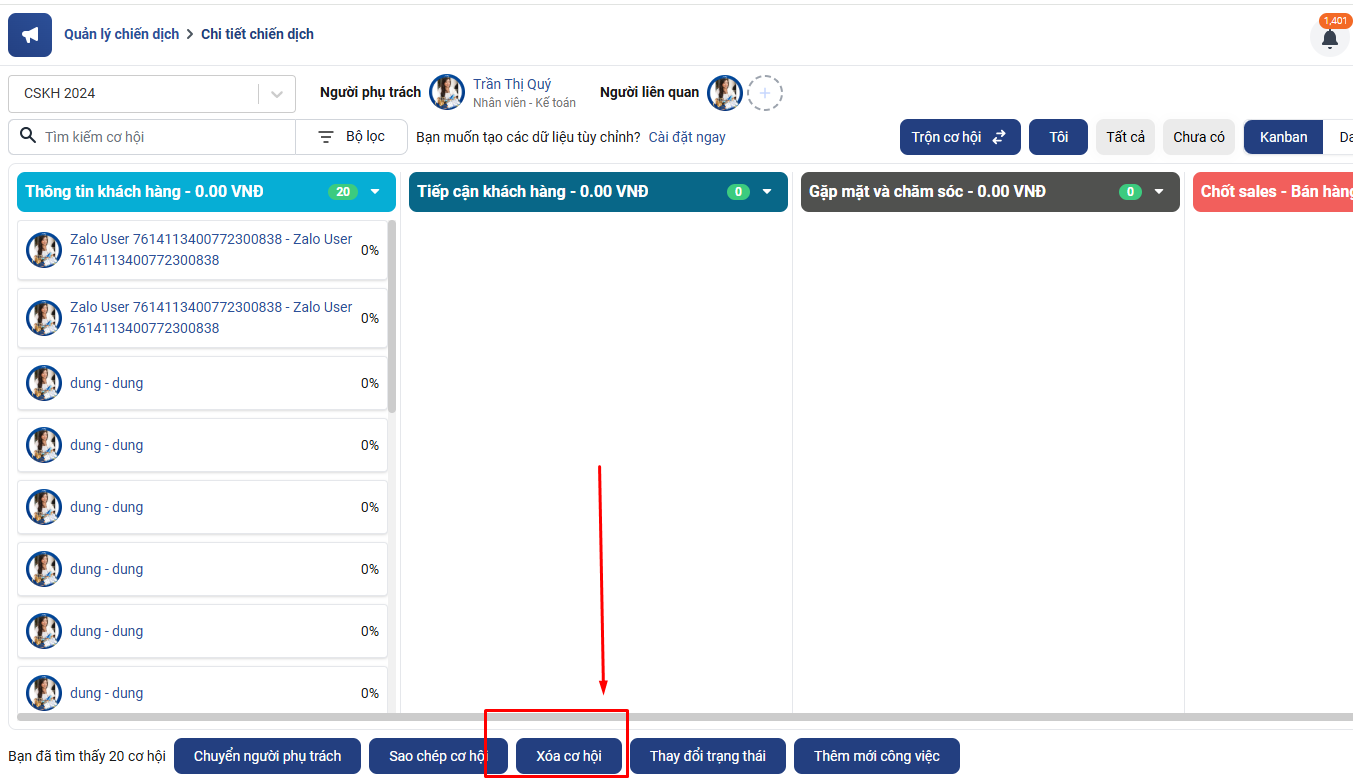Click the megaphone campaign icon
Viewport: 1353px width, 778px height.
point(30,35)
